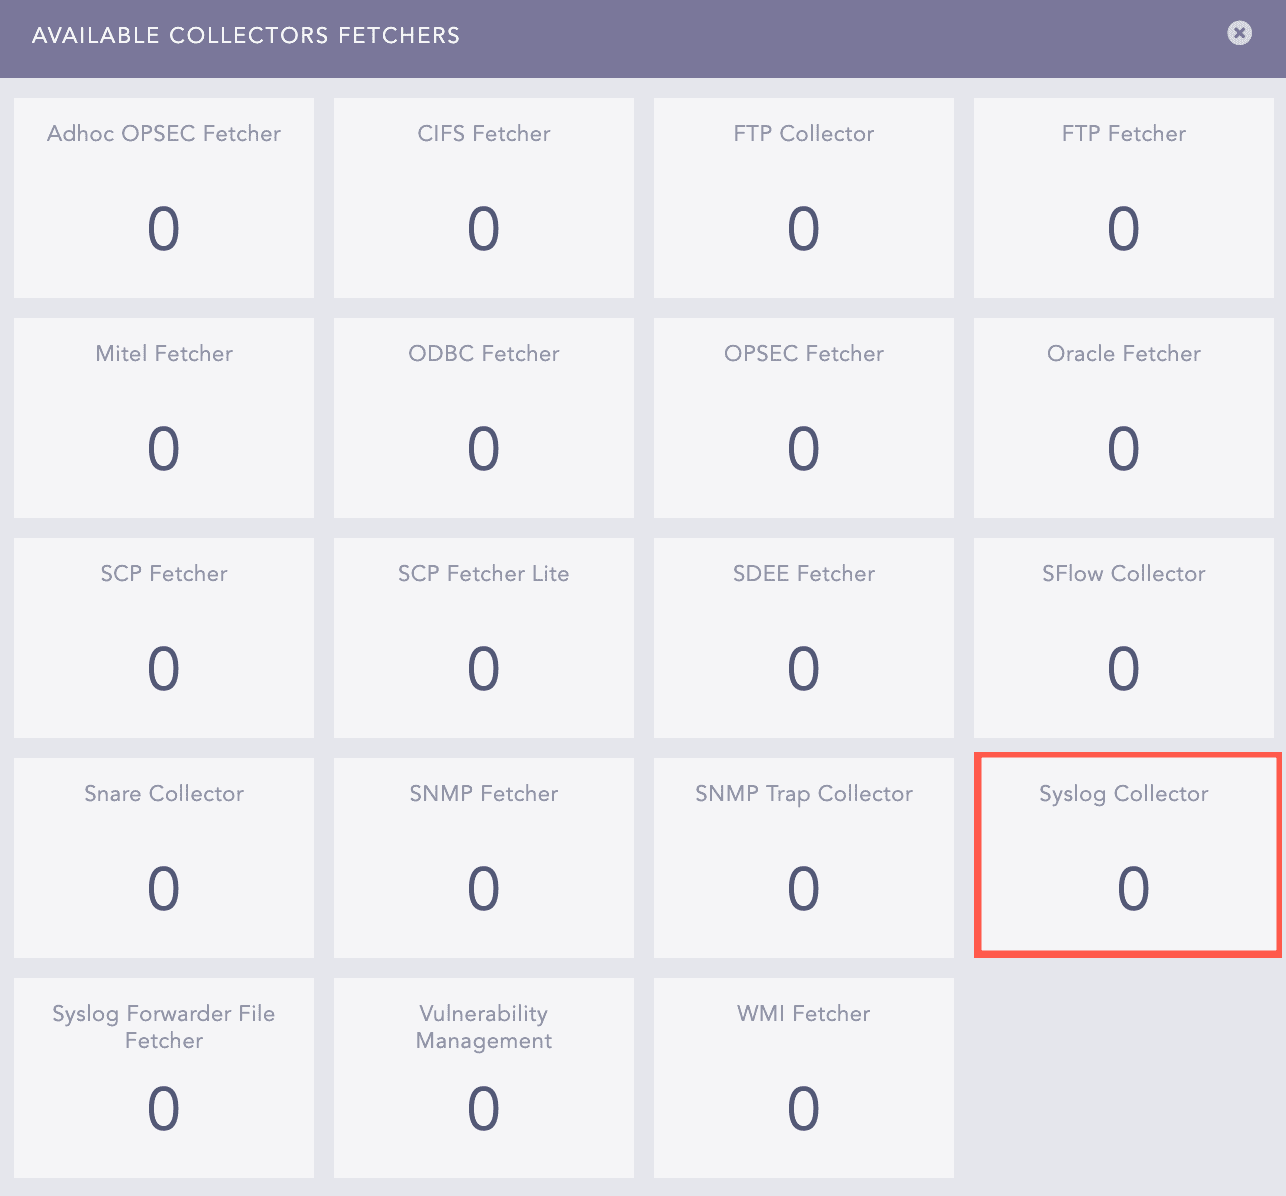Open the SDEE Fetcher tile
This screenshot has height=1196, width=1286.
(x=803, y=637)
